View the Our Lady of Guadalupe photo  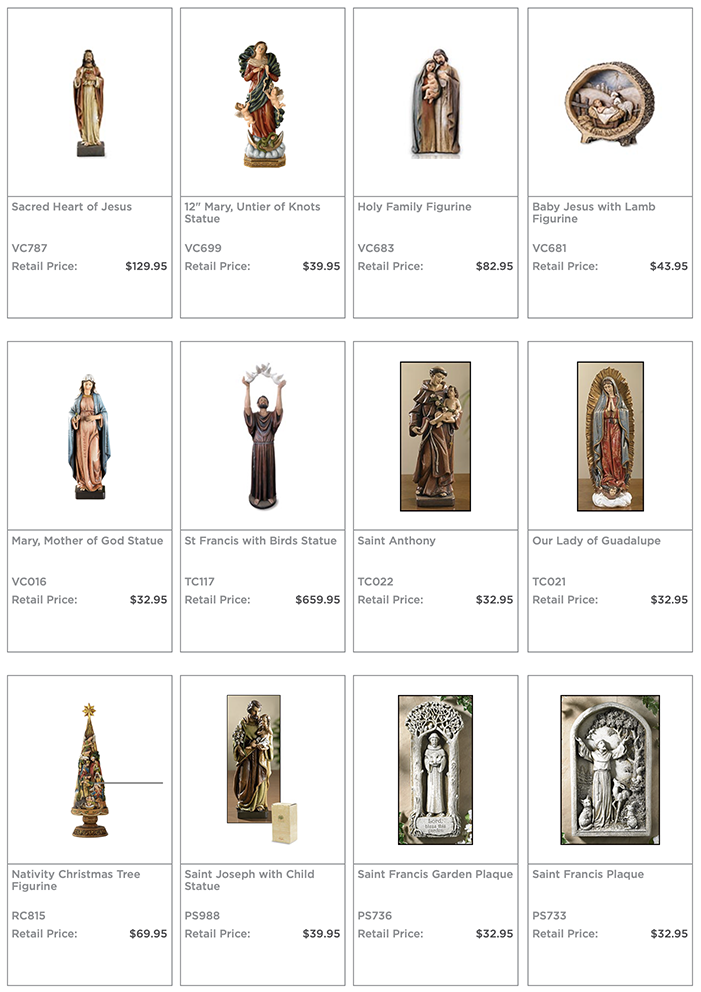point(610,436)
